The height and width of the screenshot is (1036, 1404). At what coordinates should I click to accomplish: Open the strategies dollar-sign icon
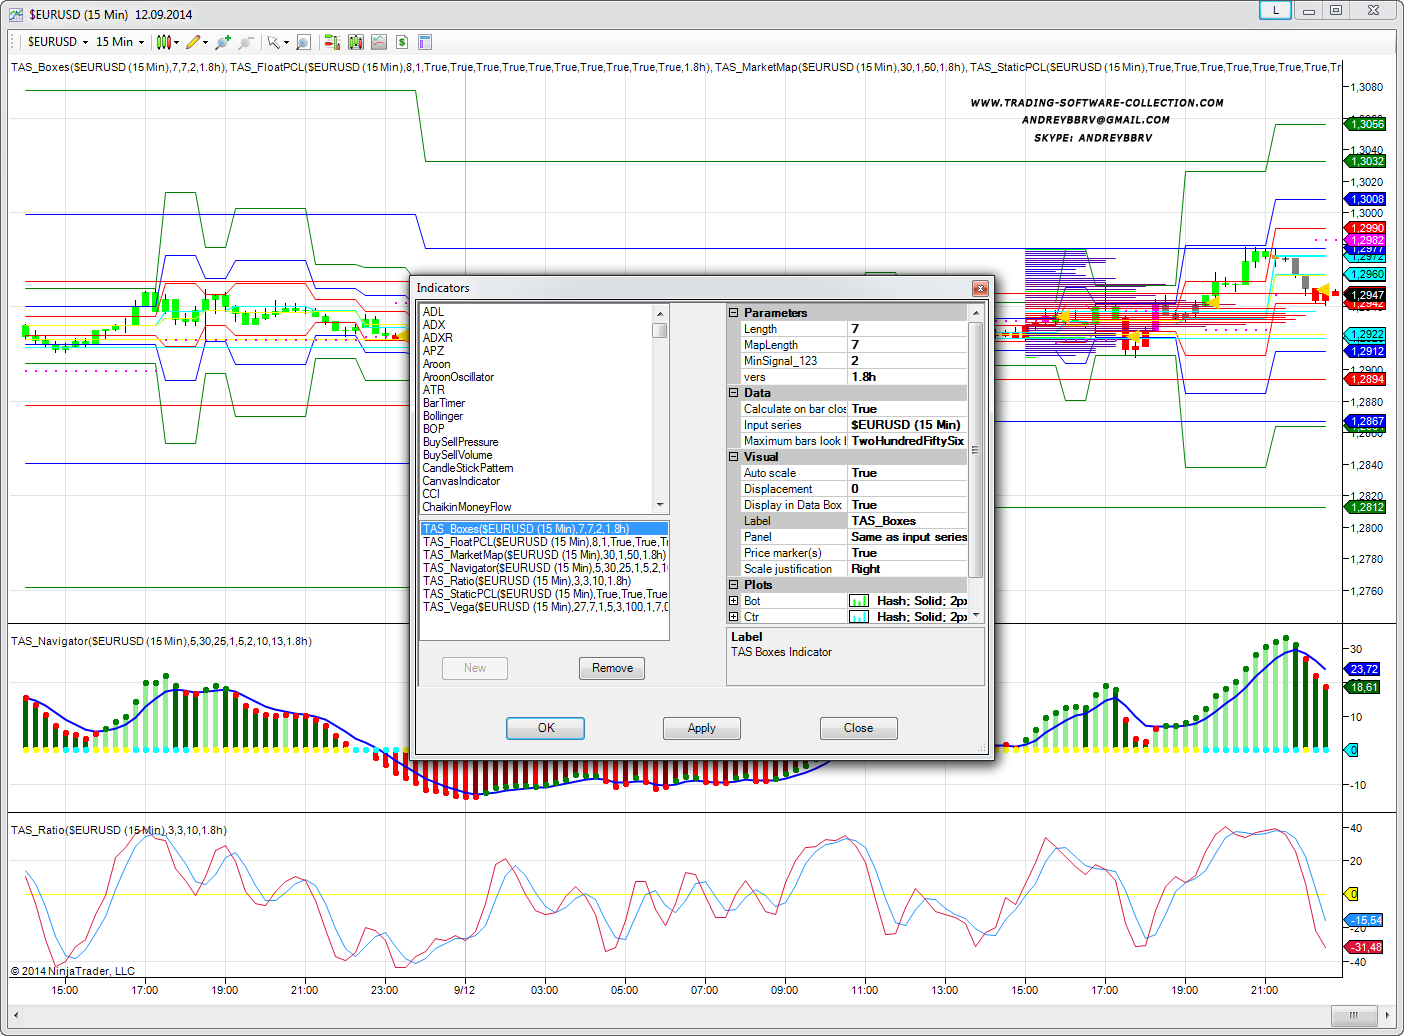coord(401,42)
